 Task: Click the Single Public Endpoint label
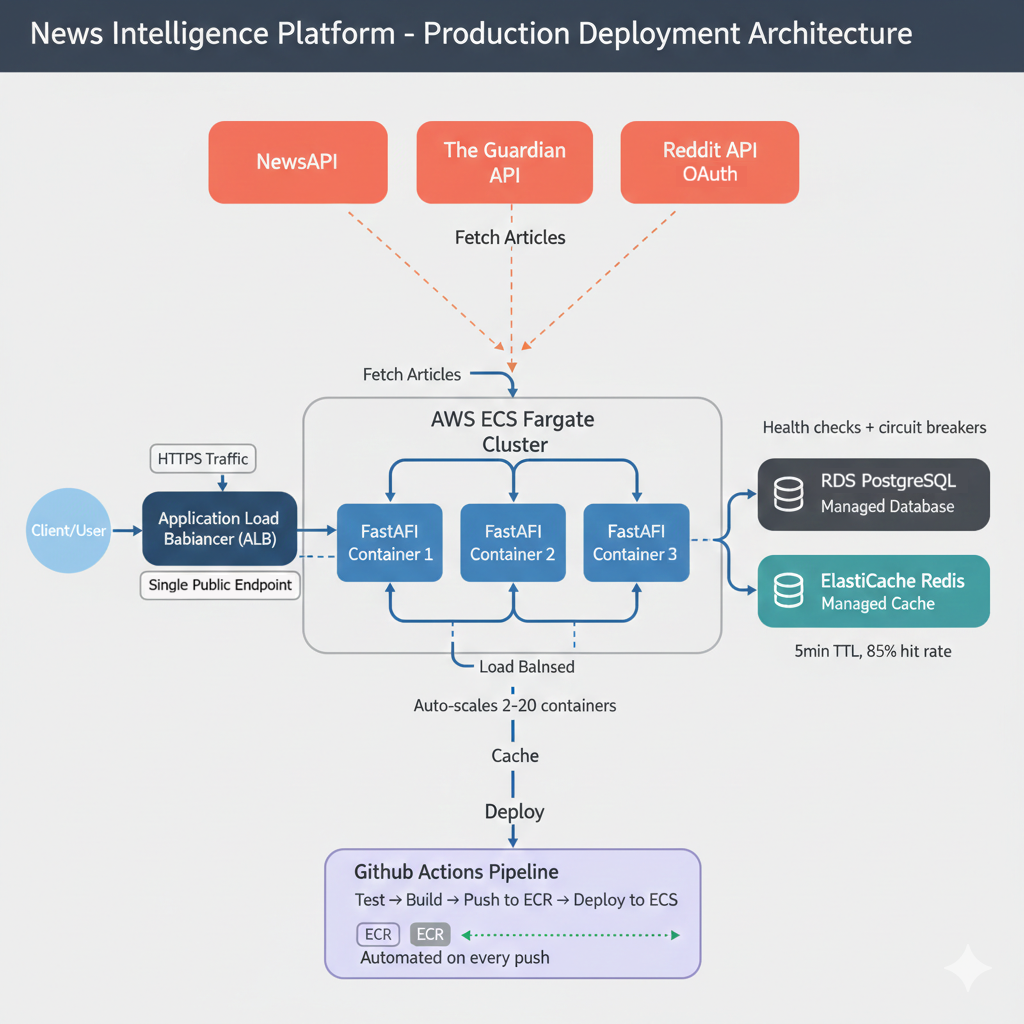click(x=219, y=585)
